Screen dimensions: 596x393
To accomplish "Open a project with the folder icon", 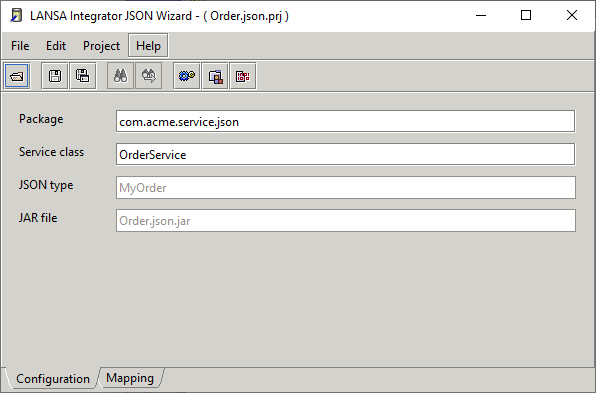I will pos(17,76).
